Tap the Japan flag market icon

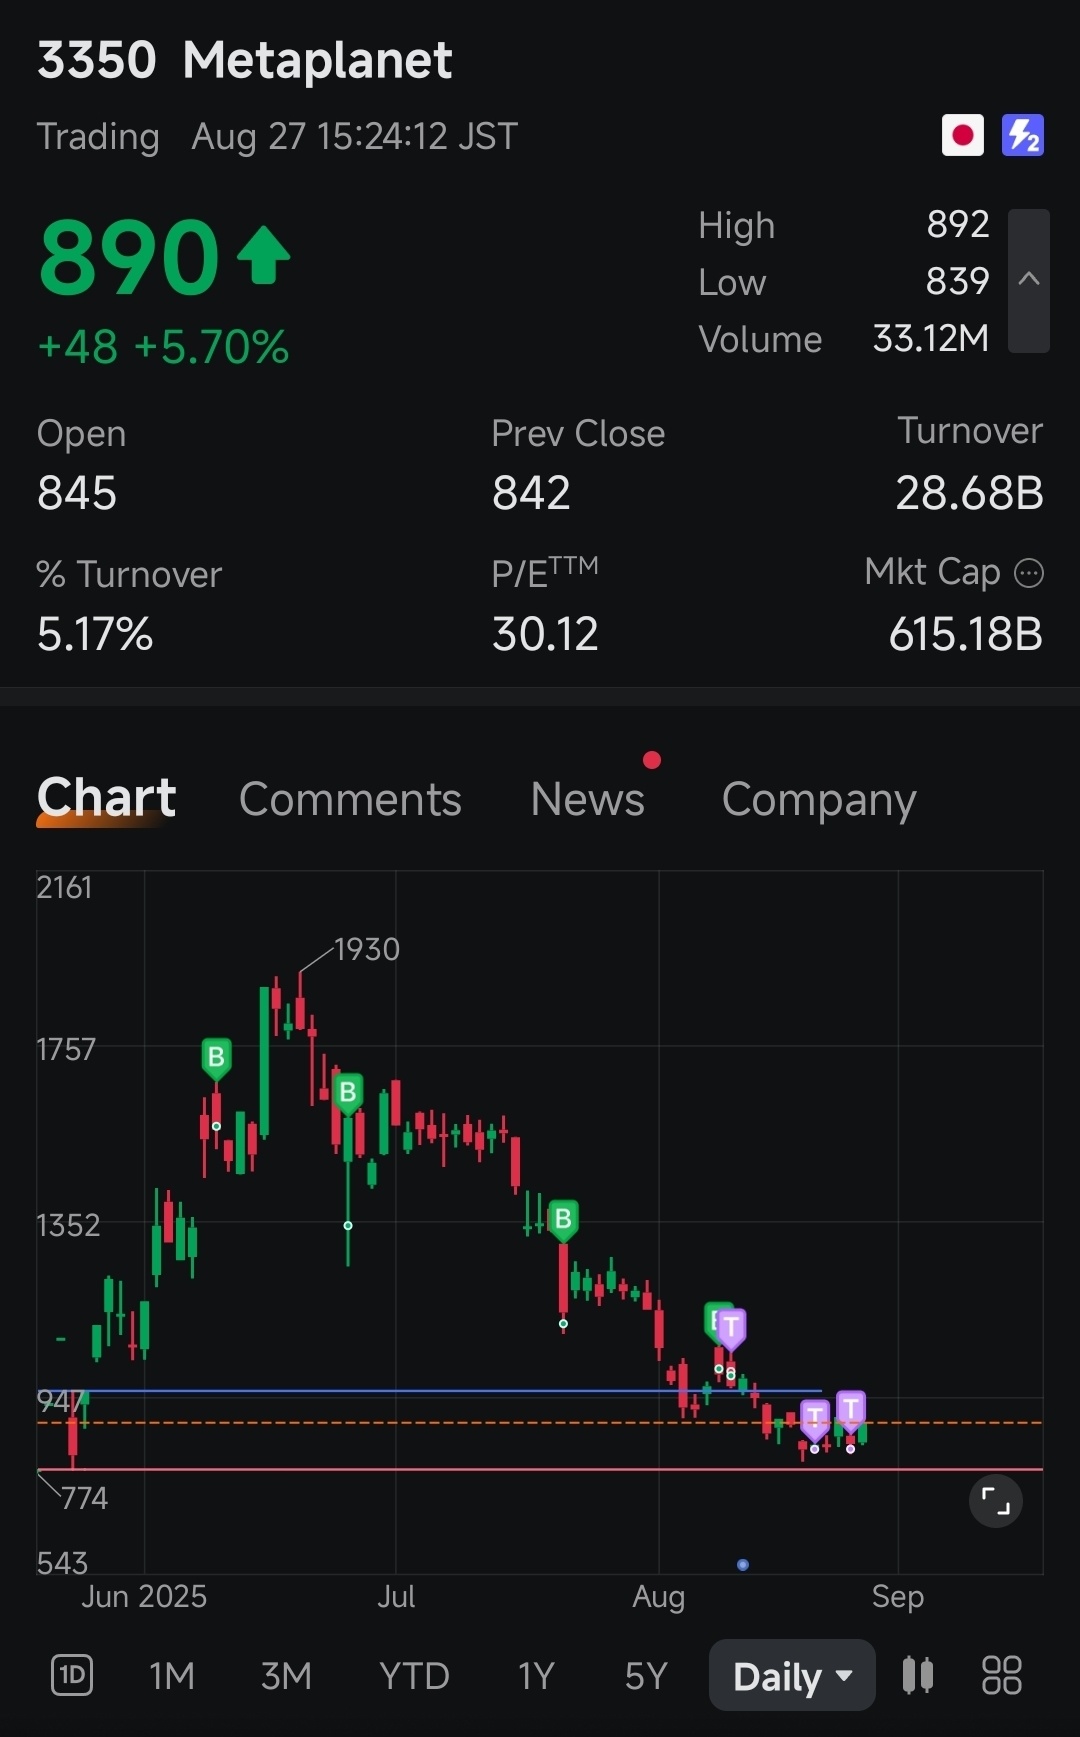click(x=963, y=135)
